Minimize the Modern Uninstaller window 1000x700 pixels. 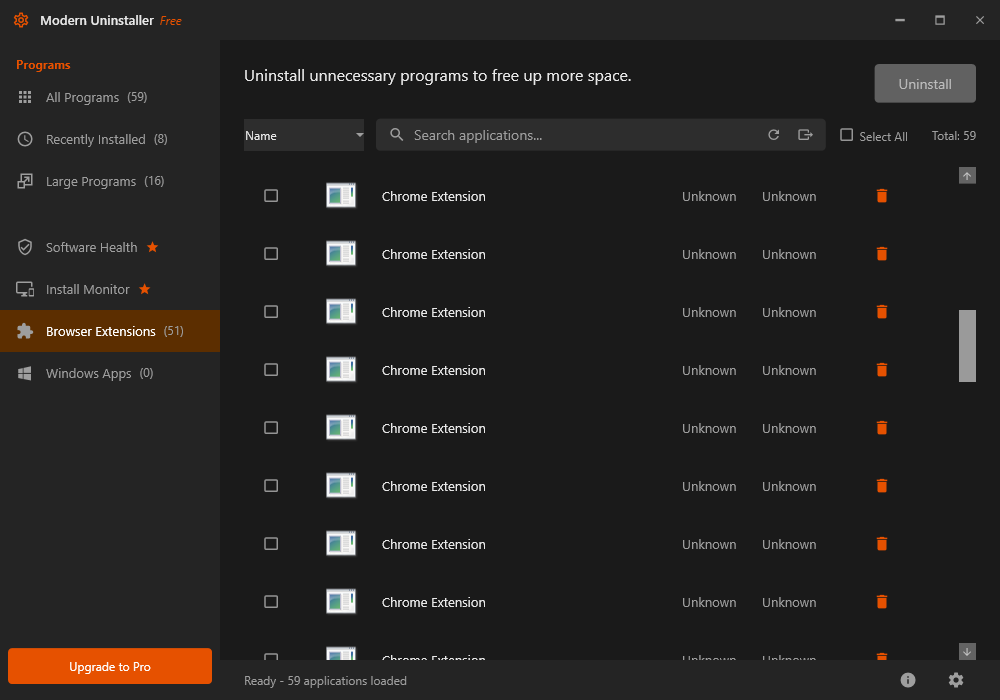click(x=900, y=20)
